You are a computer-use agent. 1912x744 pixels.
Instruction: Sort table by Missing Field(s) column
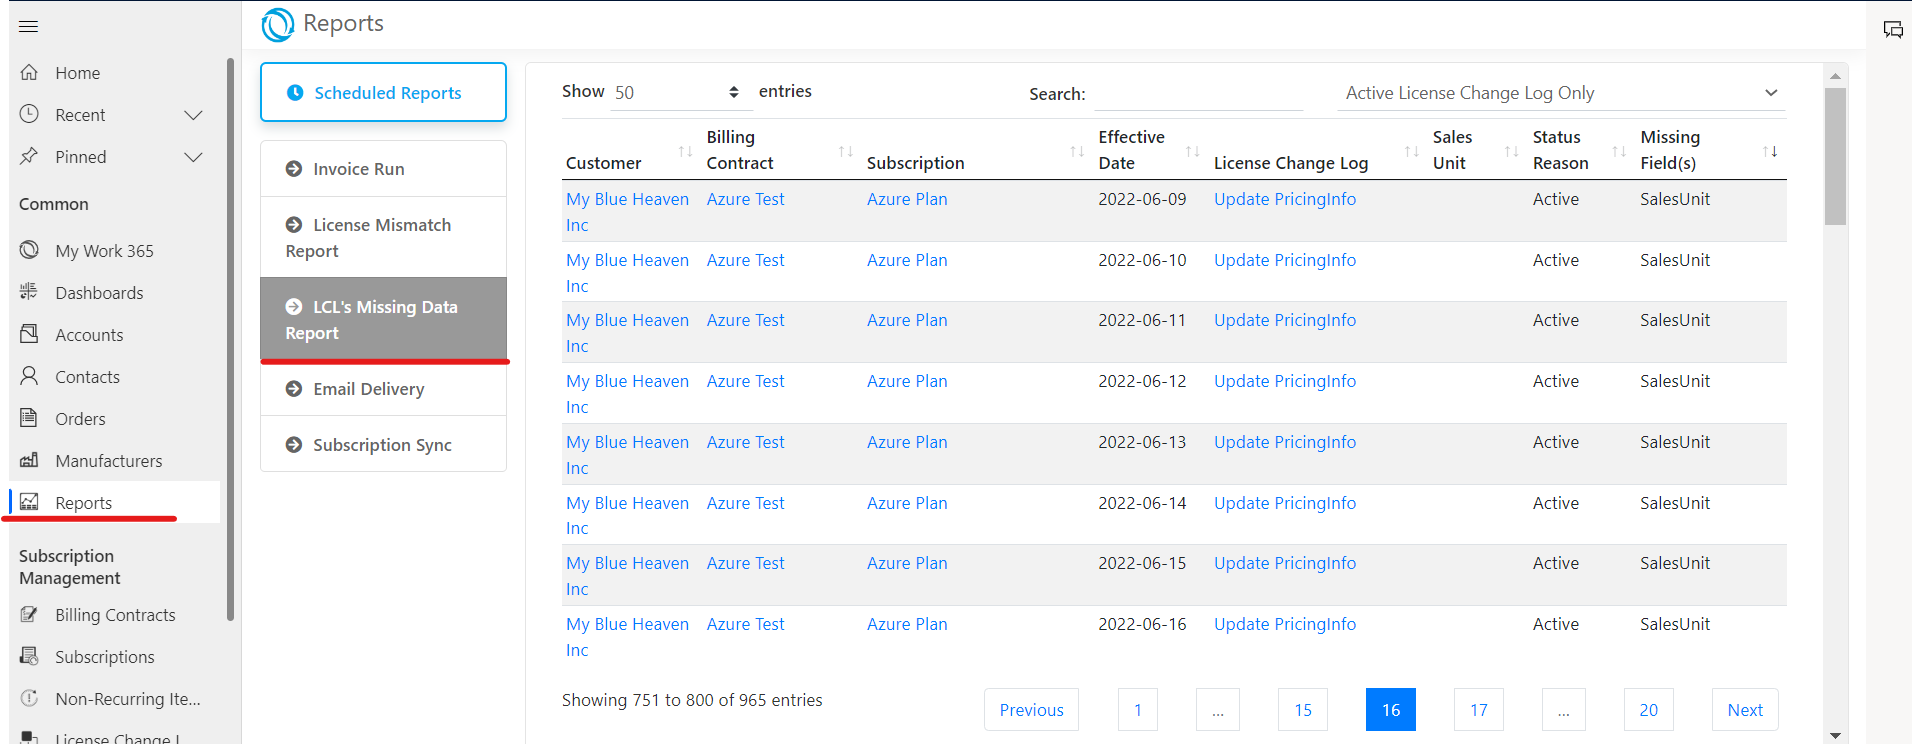click(x=1769, y=151)
